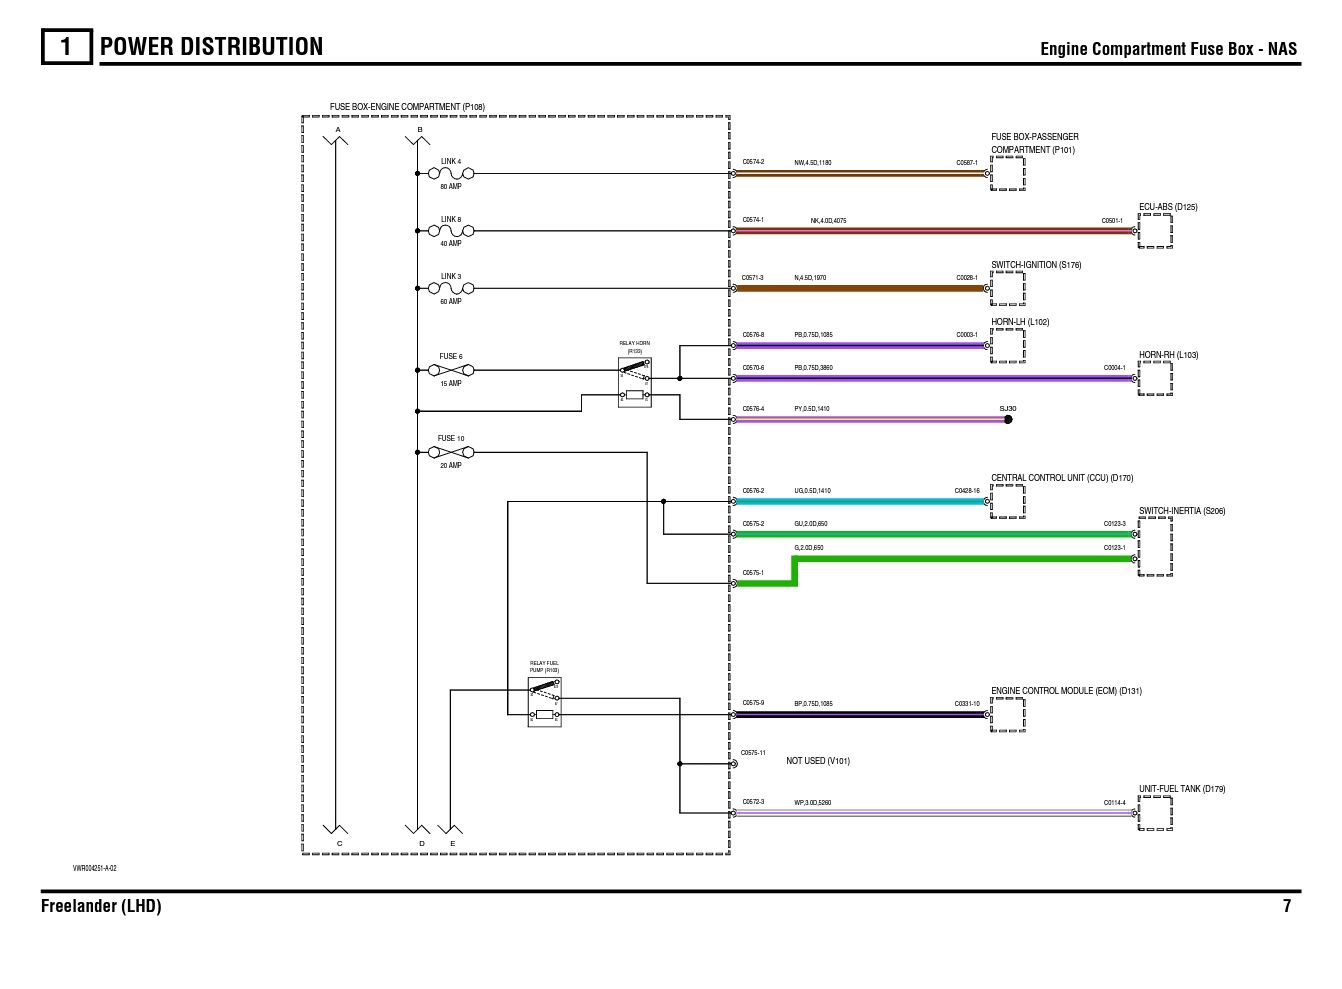Click connector label C0428-16
Screen dimensions: 1342x989
[967, 491]
